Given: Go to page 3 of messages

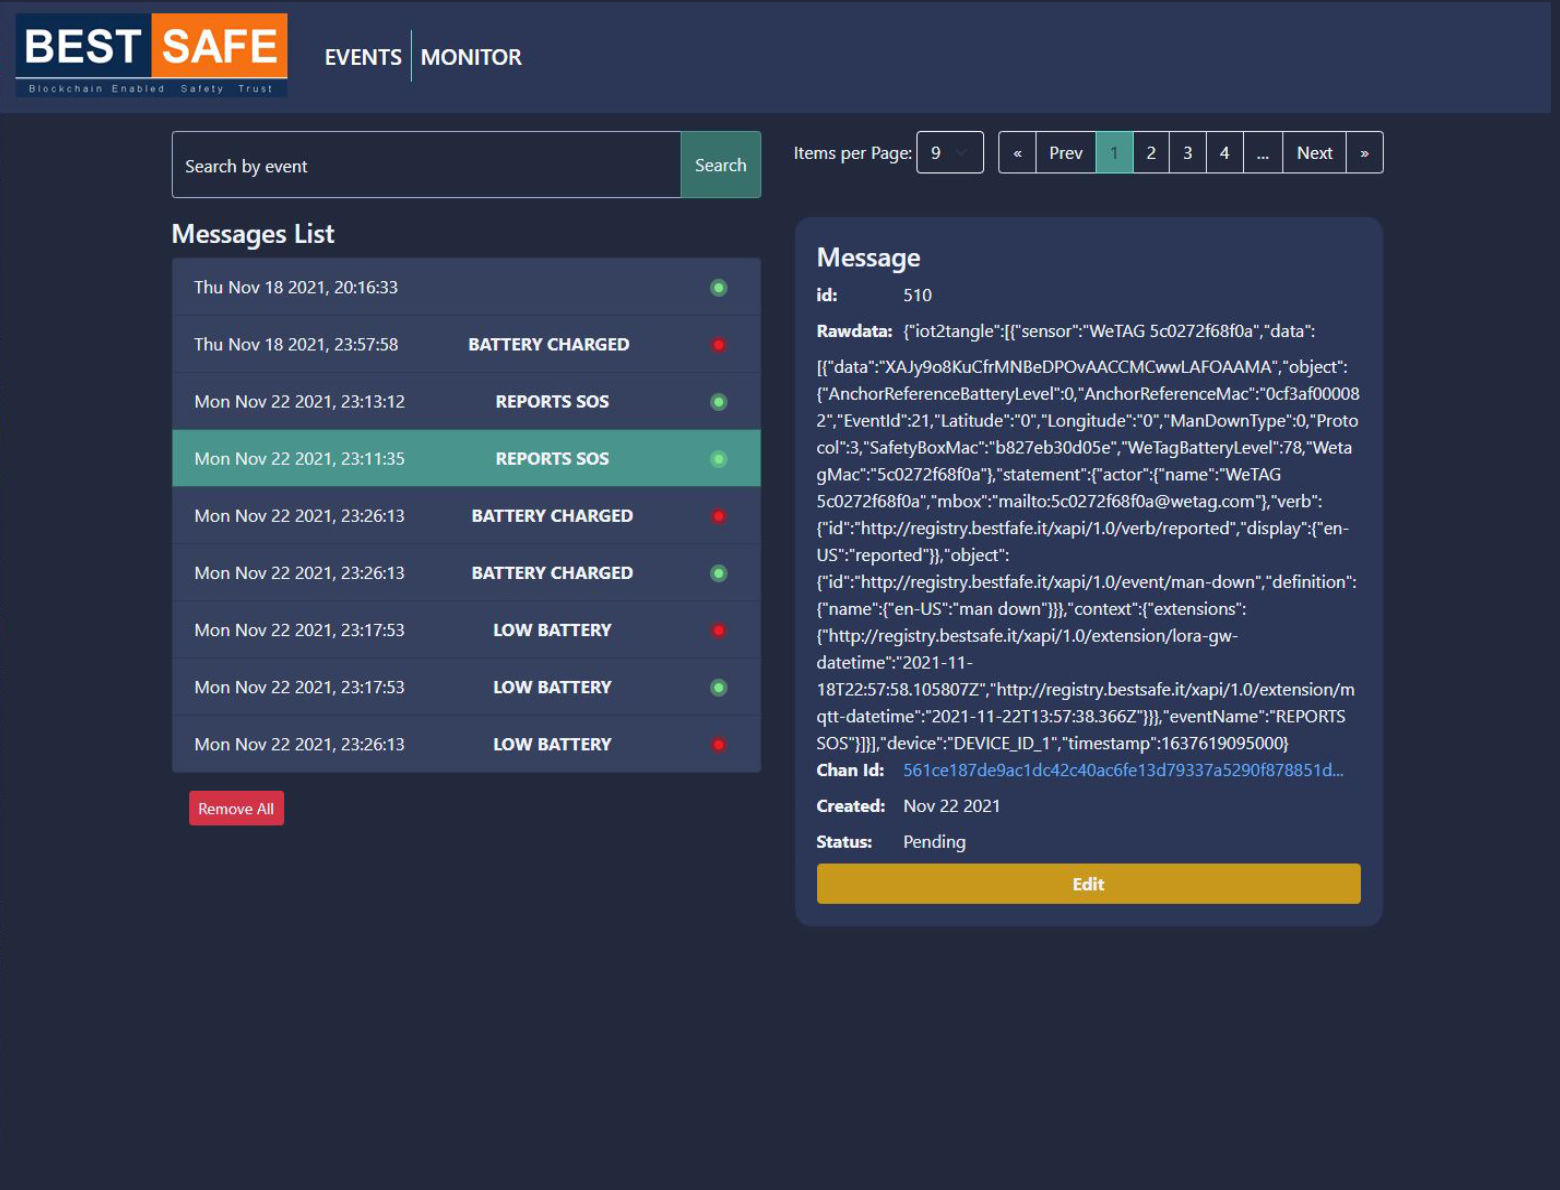Looking at the screenshot, I should pos(1187,153).
